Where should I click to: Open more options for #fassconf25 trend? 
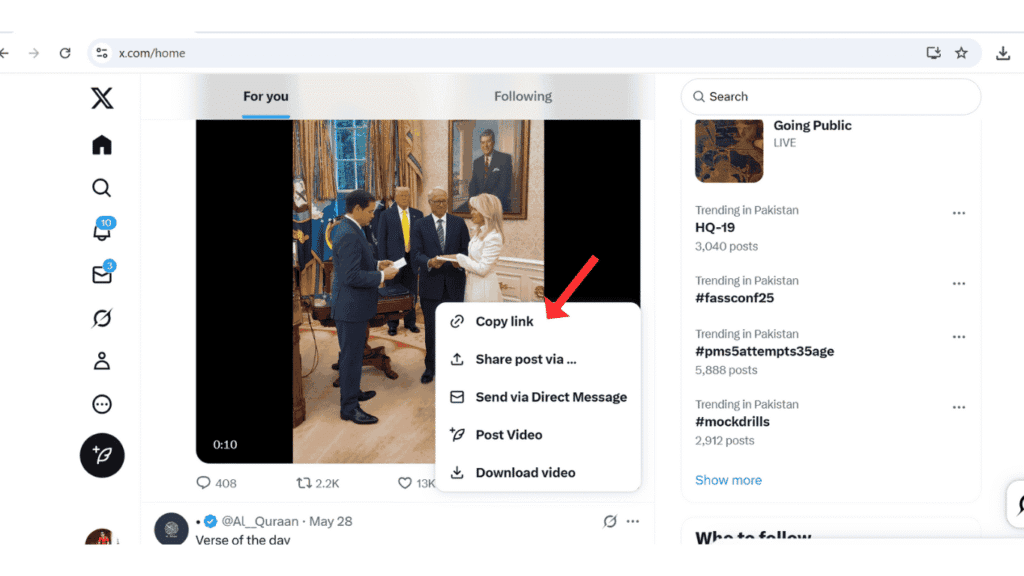pos(959,284)
